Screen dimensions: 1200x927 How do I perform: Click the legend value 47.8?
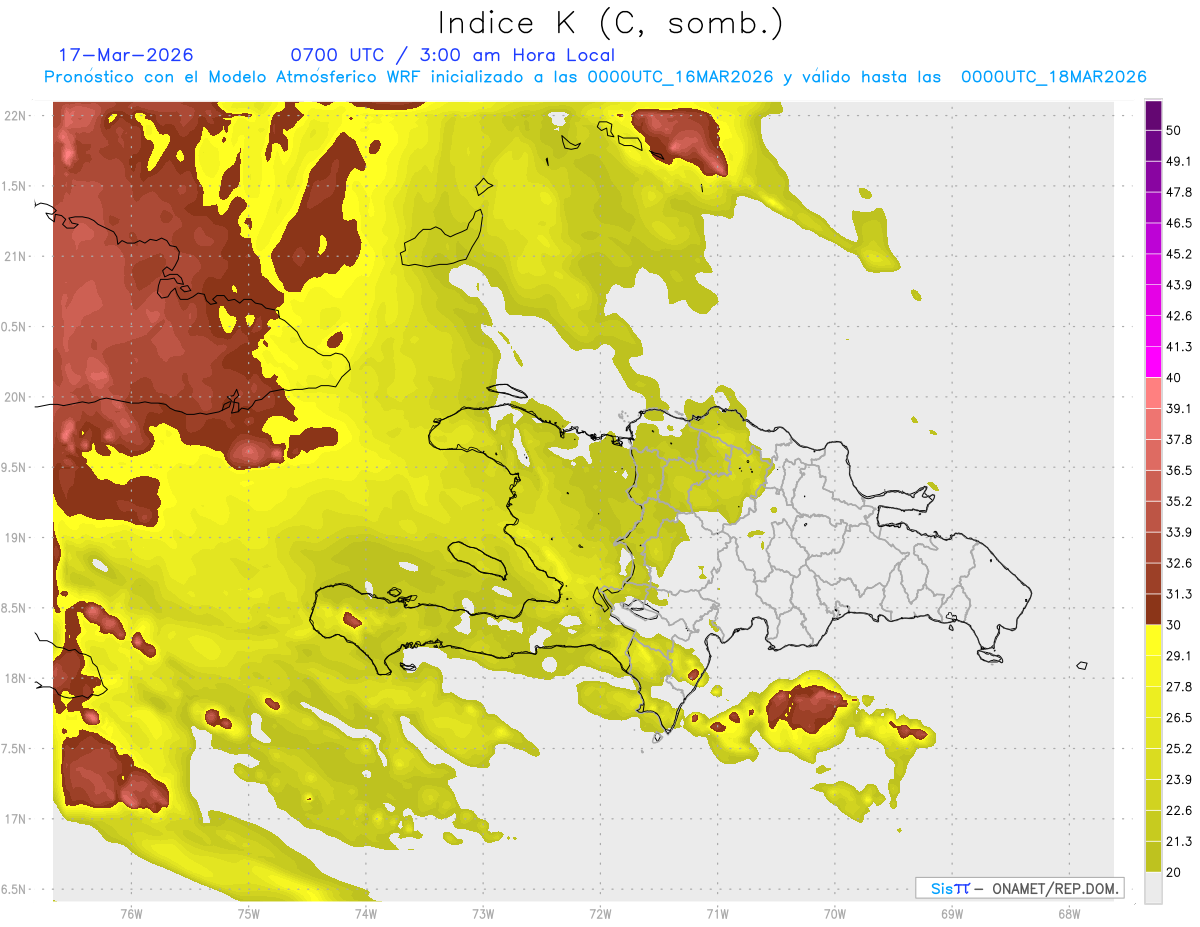pyautogui.click(x=1179, y=192)
